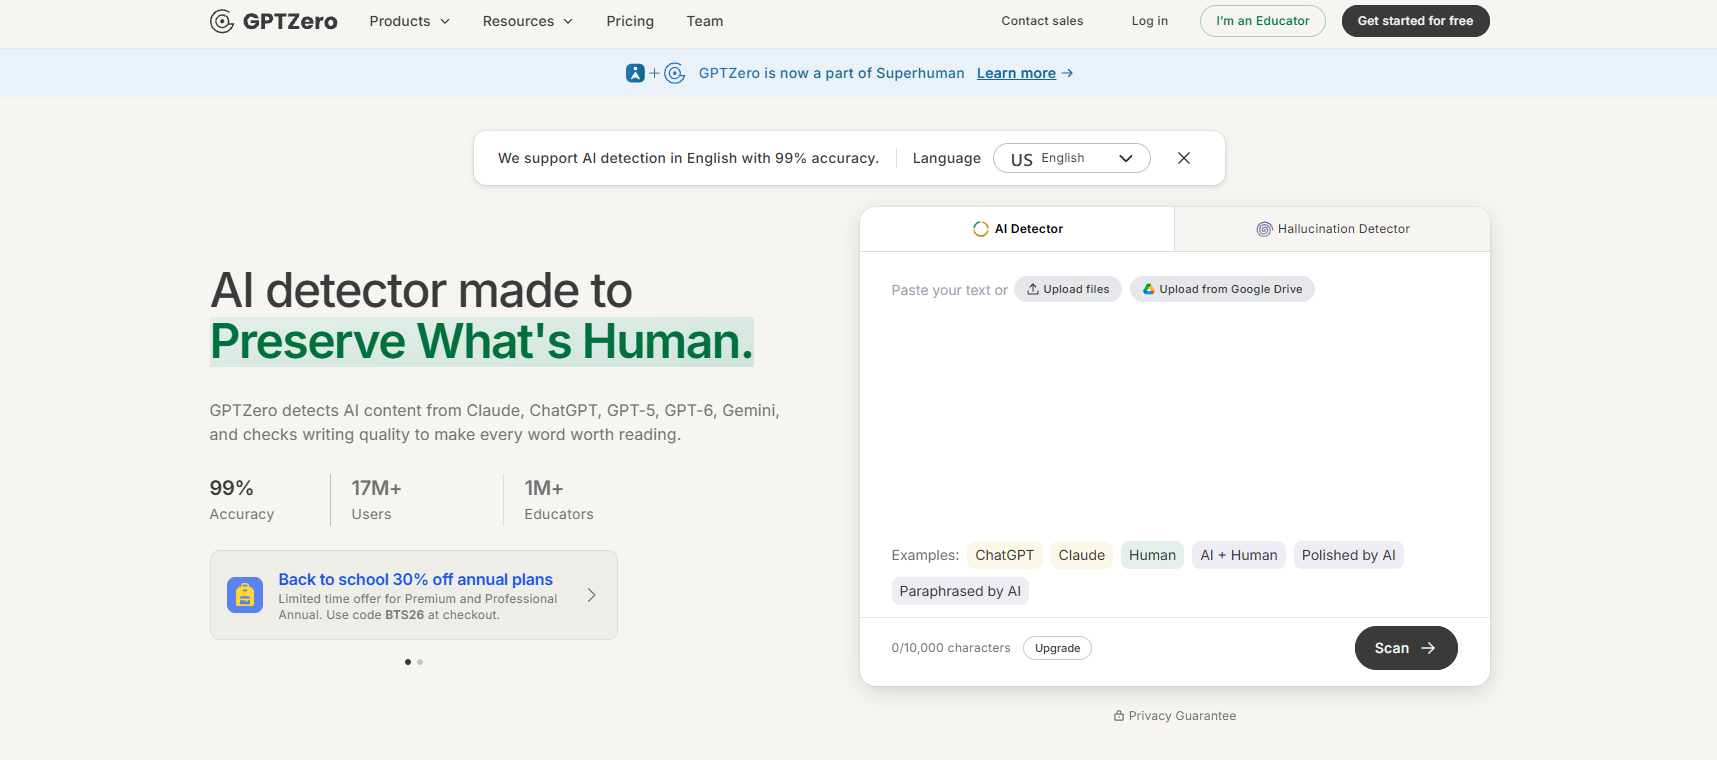Expand the Resources menu
The height and width of the screenshot is (760, 1717).
click(528, 21)
